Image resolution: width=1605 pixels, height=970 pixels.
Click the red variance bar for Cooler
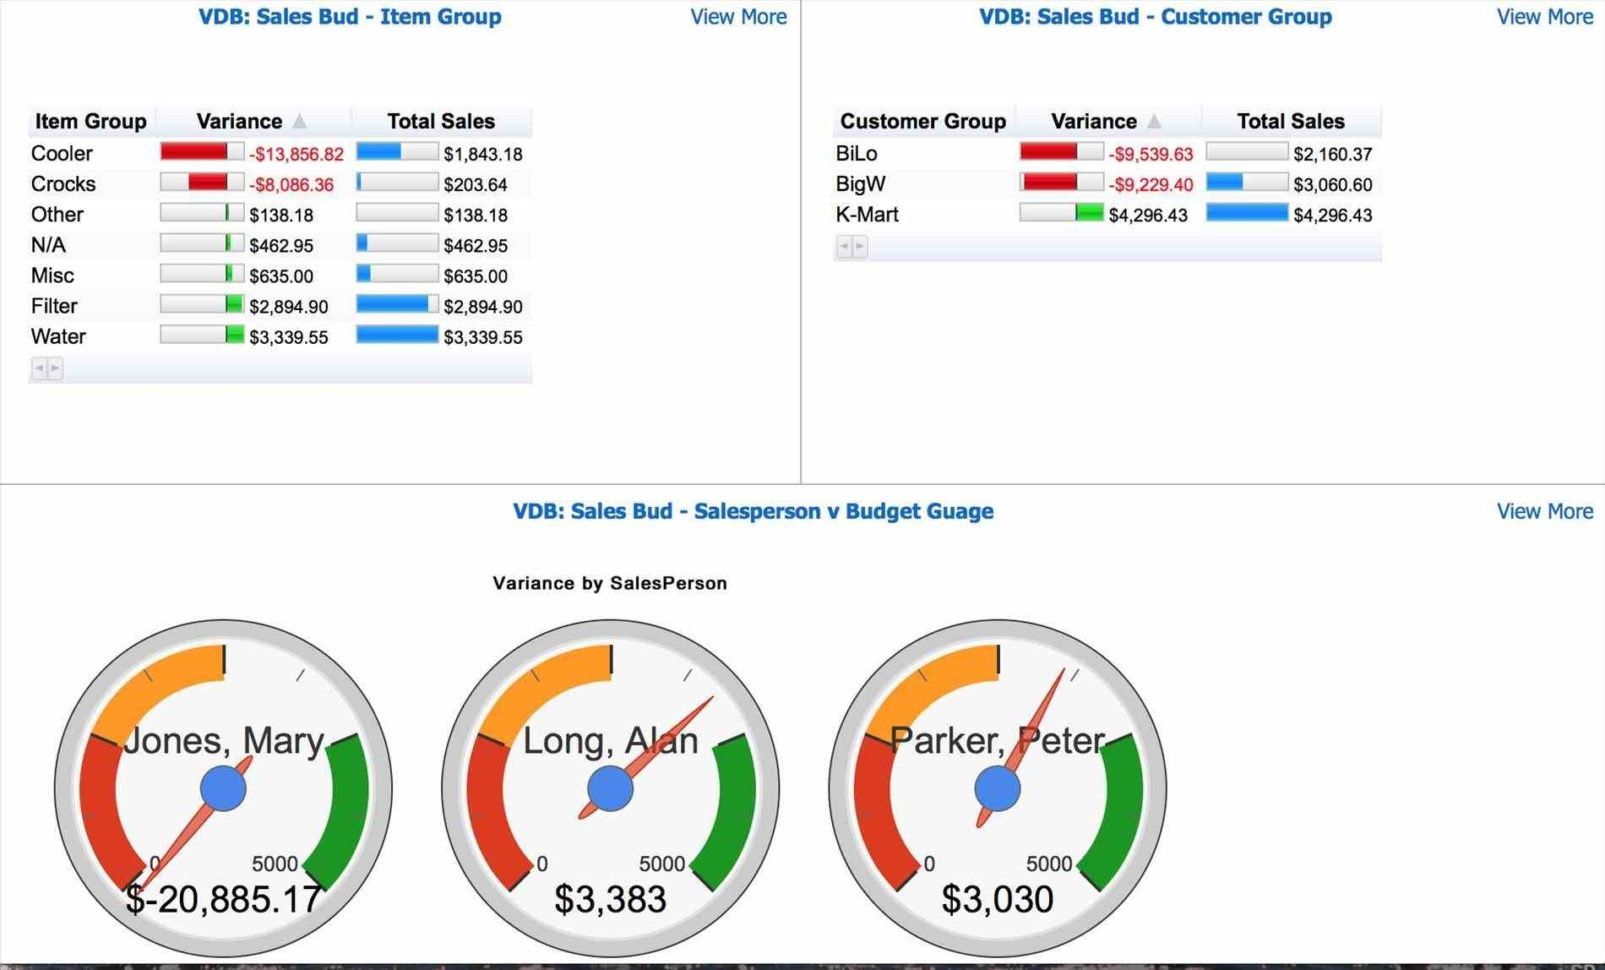[194, 152]
